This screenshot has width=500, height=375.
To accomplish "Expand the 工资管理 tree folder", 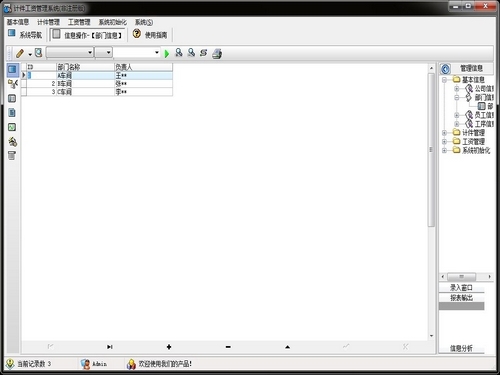I will coord(444,142).
